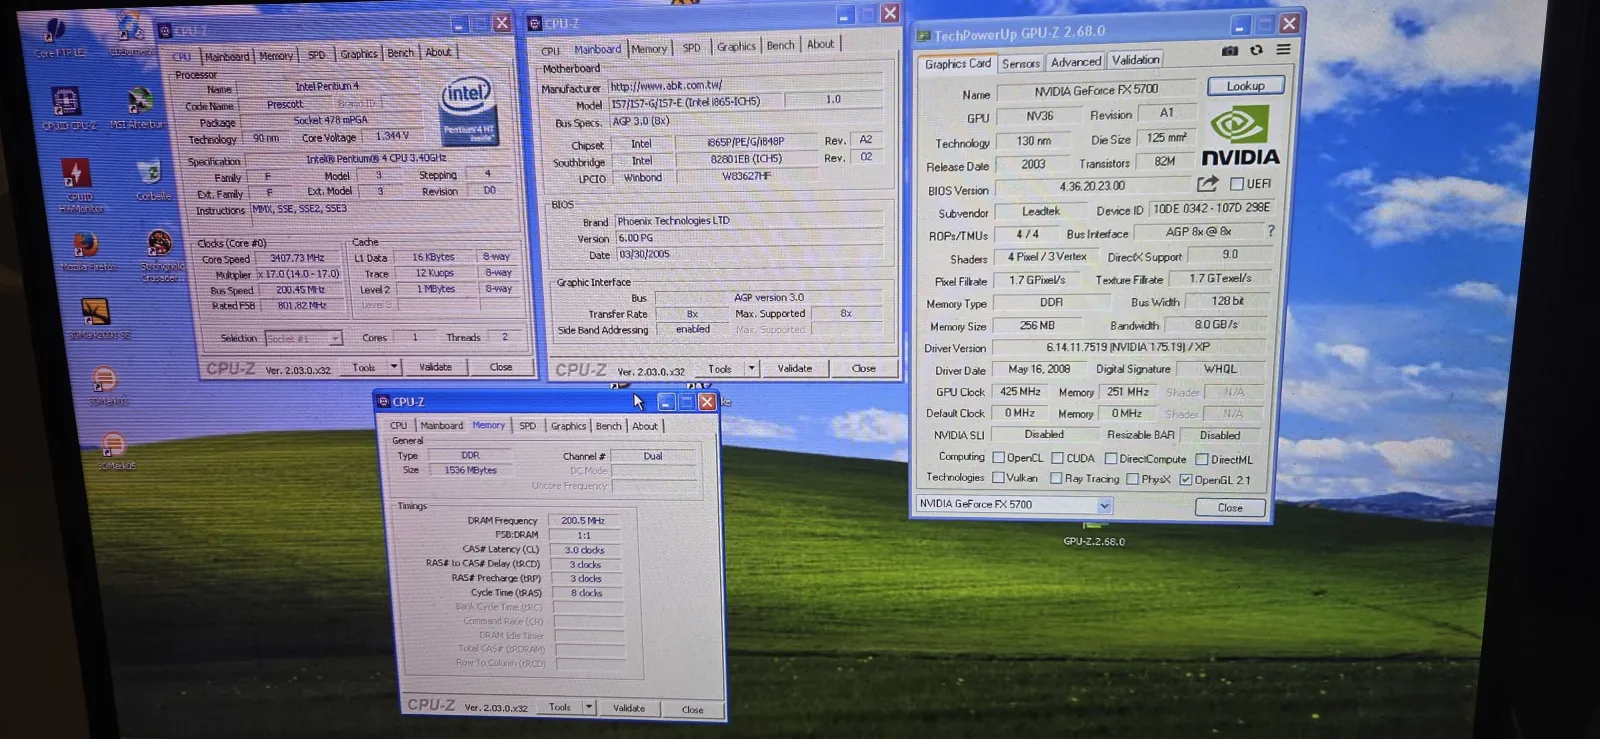Viewport: 1600px width, 739px height.
Task: Select Bench tab in CPU-Z Memory window
Action: 608,426
